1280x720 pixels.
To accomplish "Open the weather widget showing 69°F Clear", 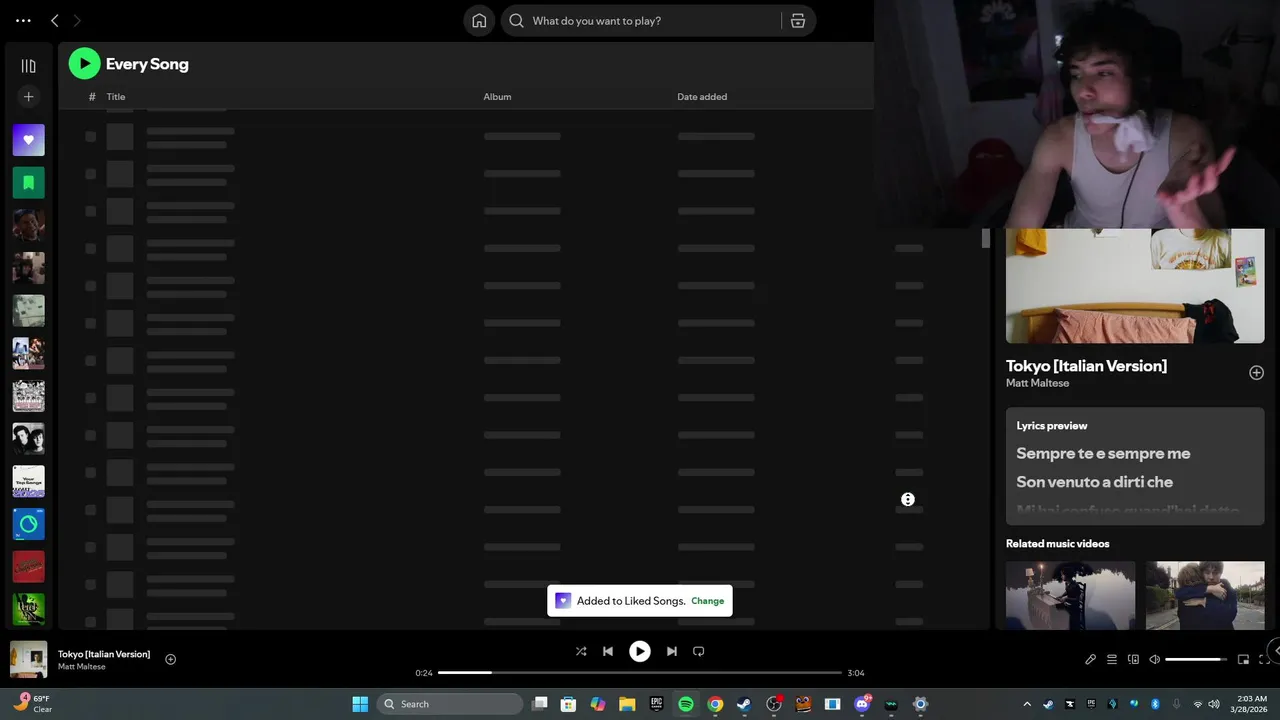I will (33, 704).
